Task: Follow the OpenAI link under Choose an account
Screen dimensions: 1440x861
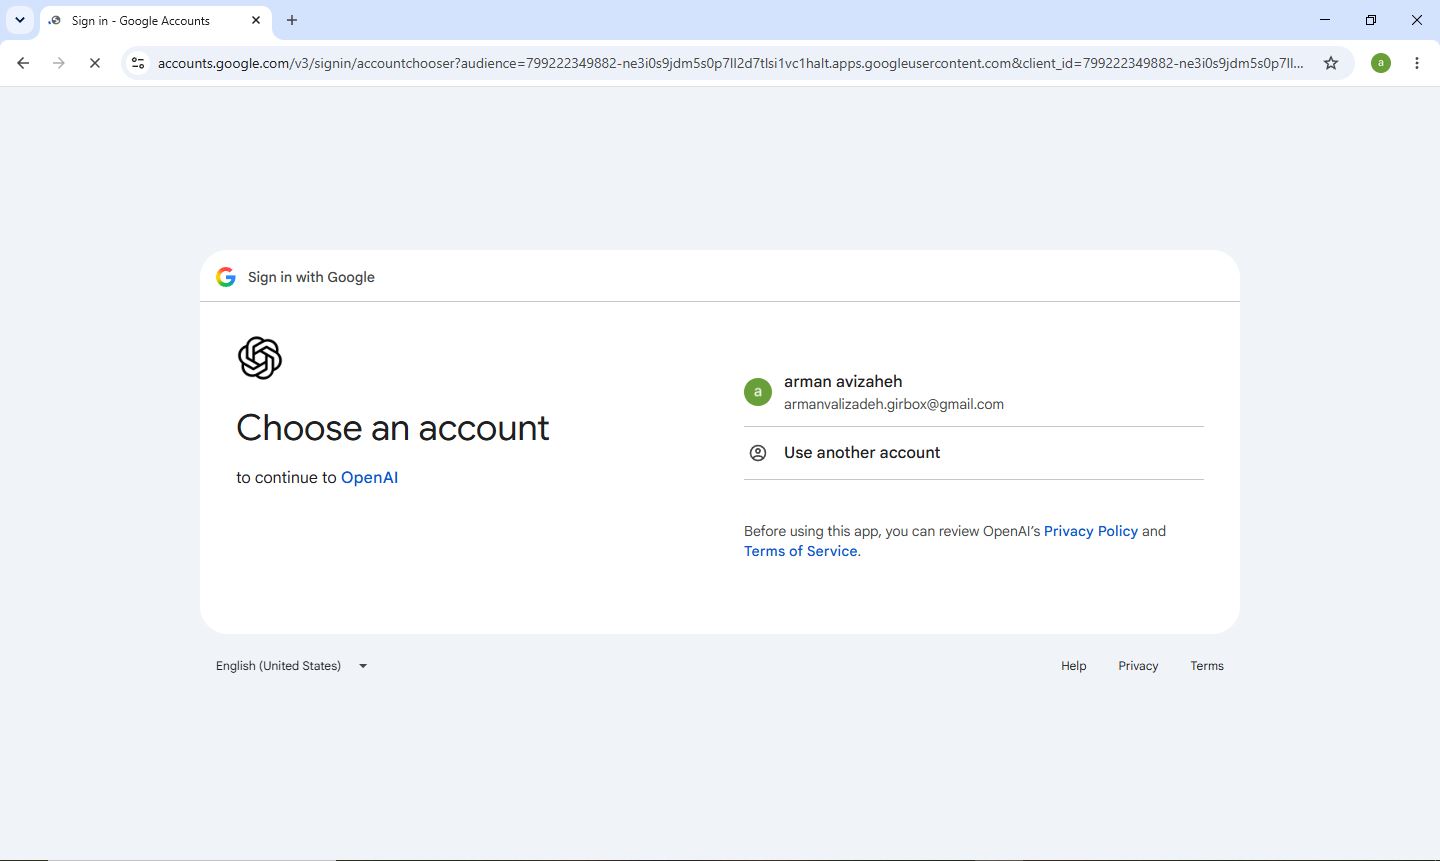Action: click(x=369, y=477)
